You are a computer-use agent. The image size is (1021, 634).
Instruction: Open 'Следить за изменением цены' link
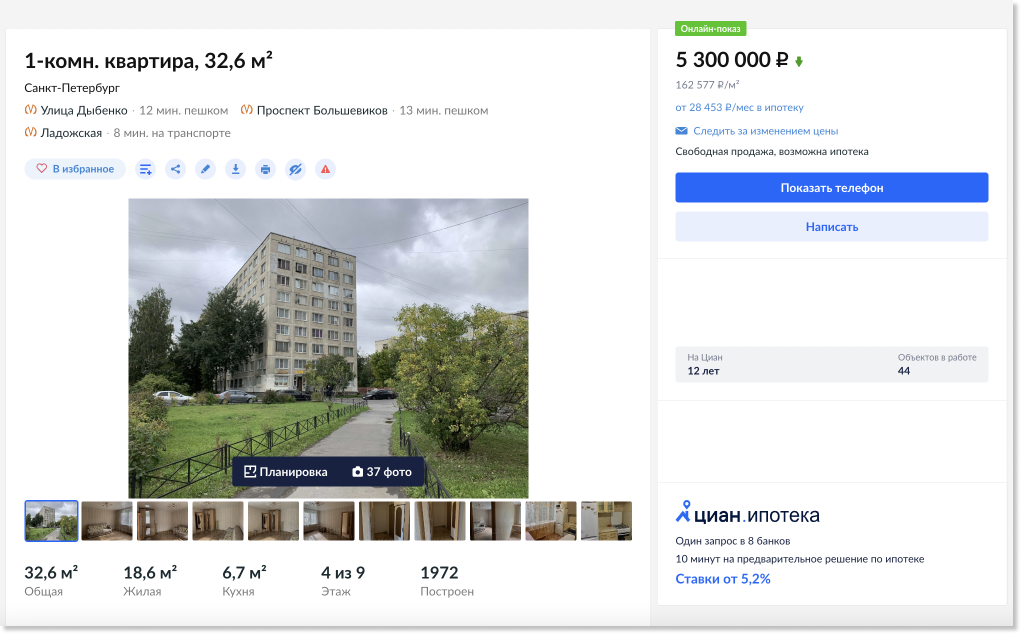[765, 131]
